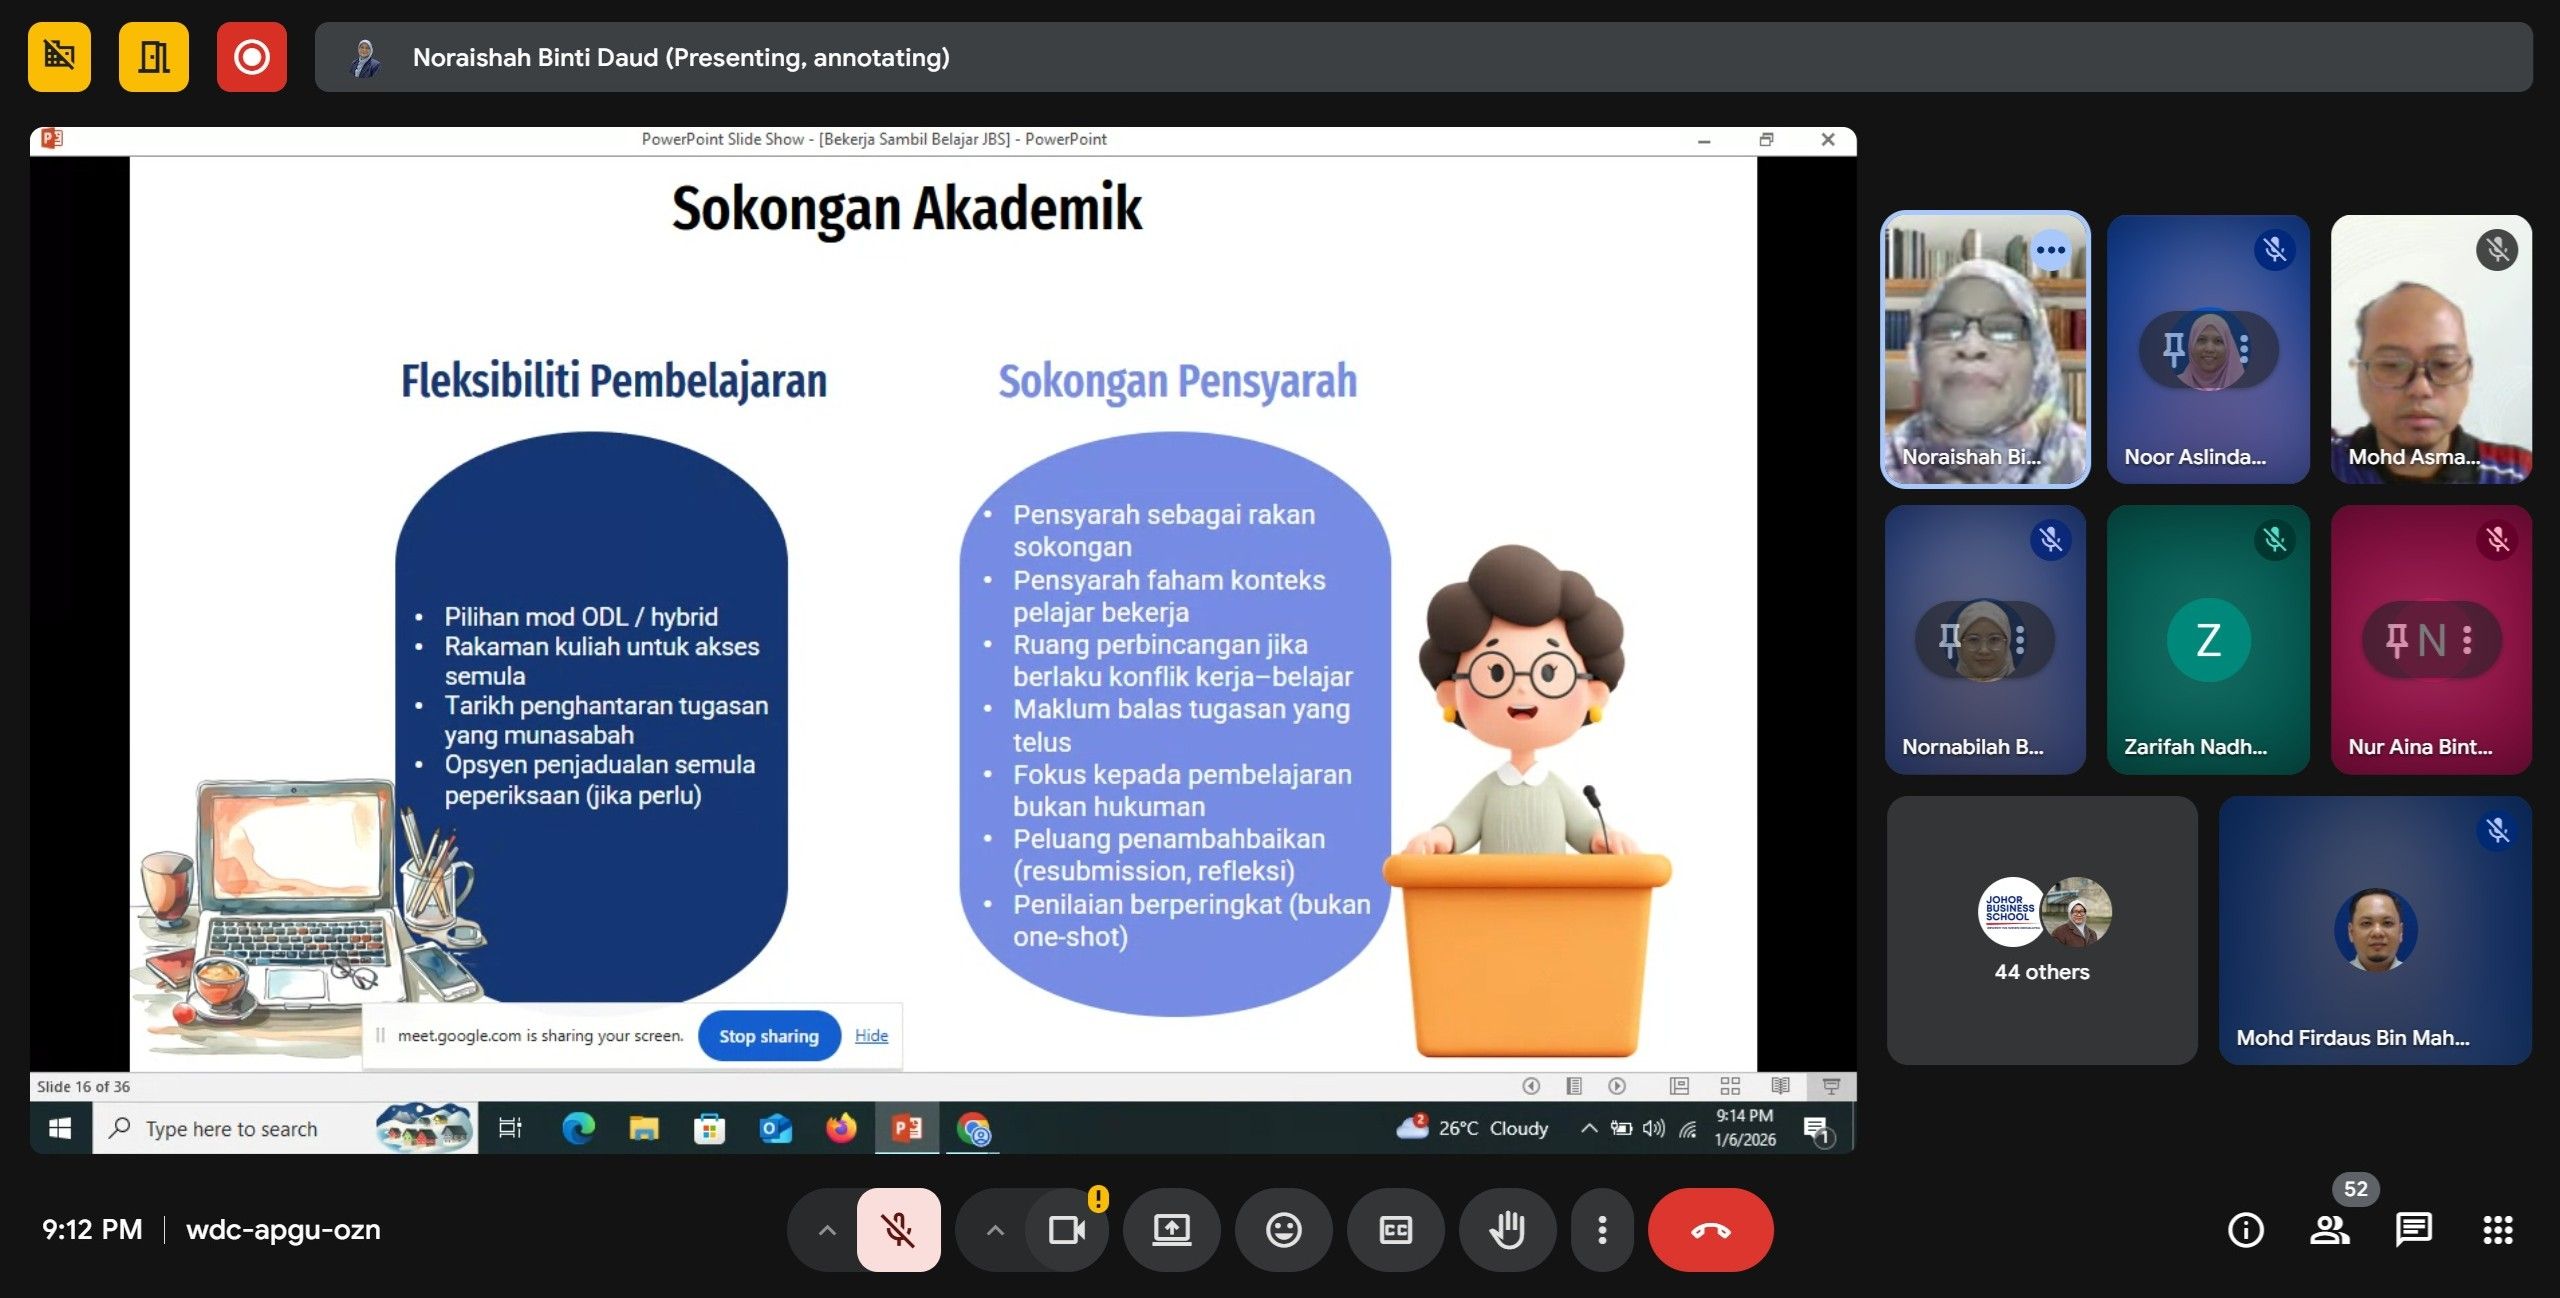The image size is (2560, 1298).
Task: Unmute the microphone
Action: [x=898, y=1229]
